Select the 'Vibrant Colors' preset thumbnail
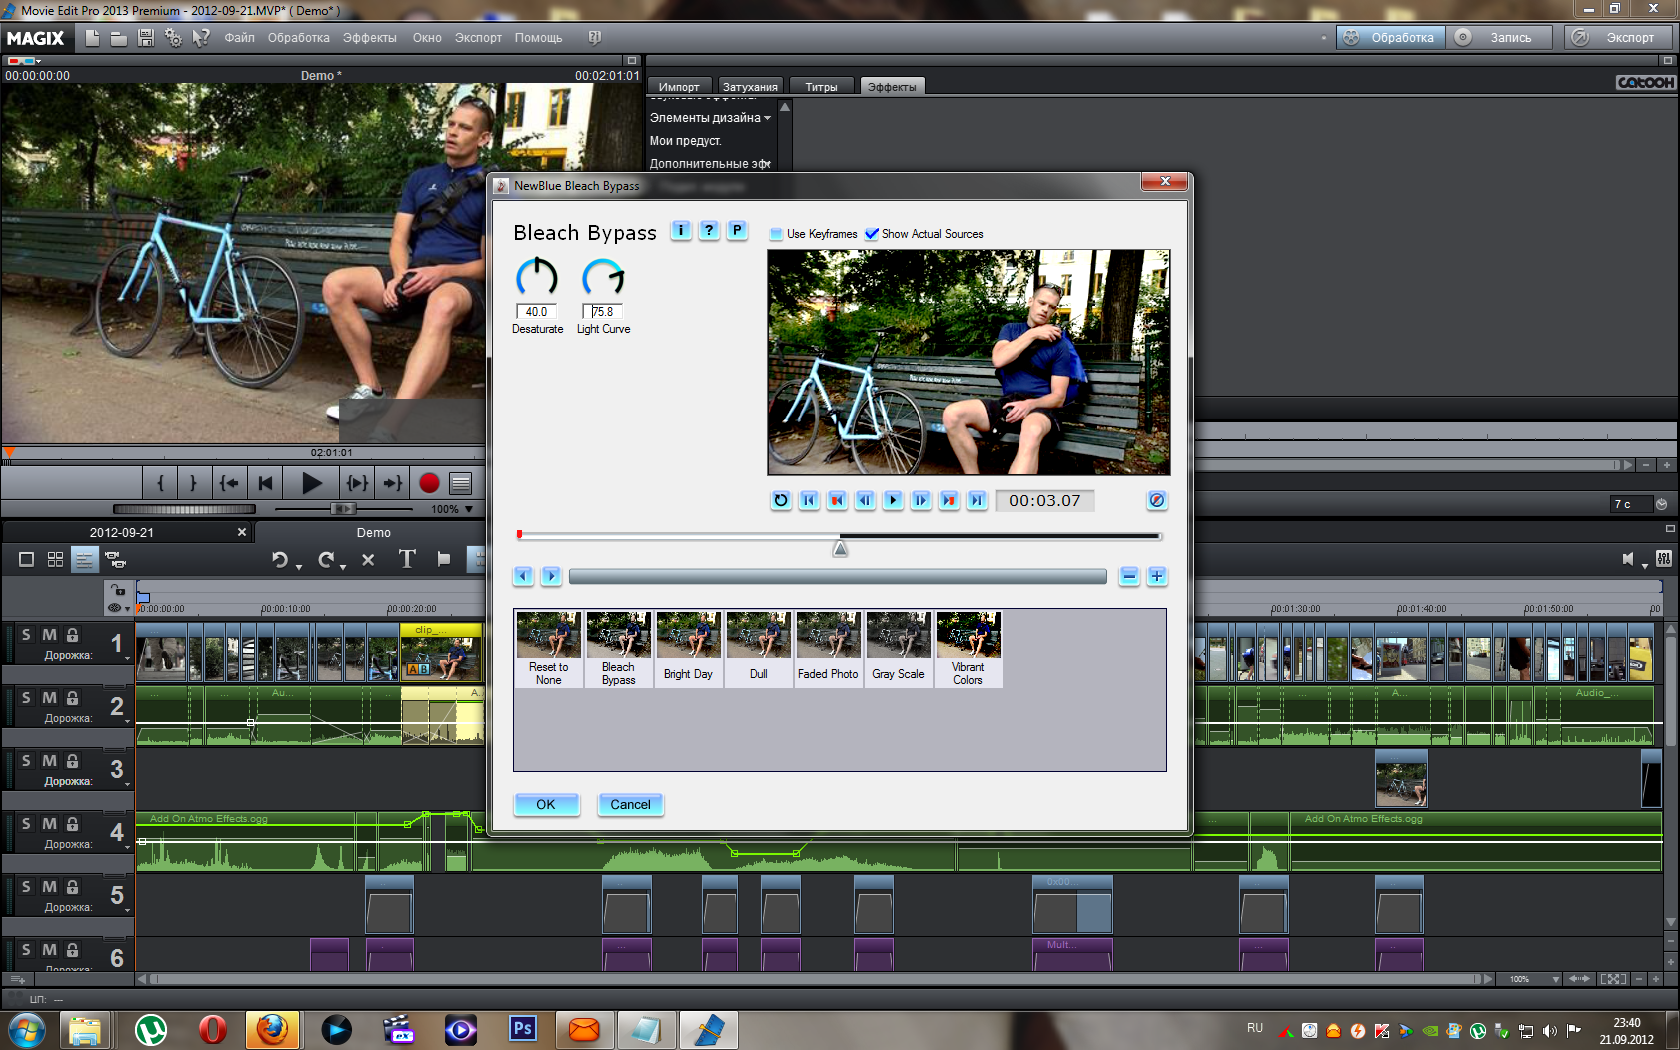This screenshot has height=1050, width=1680. coord(968,648)
